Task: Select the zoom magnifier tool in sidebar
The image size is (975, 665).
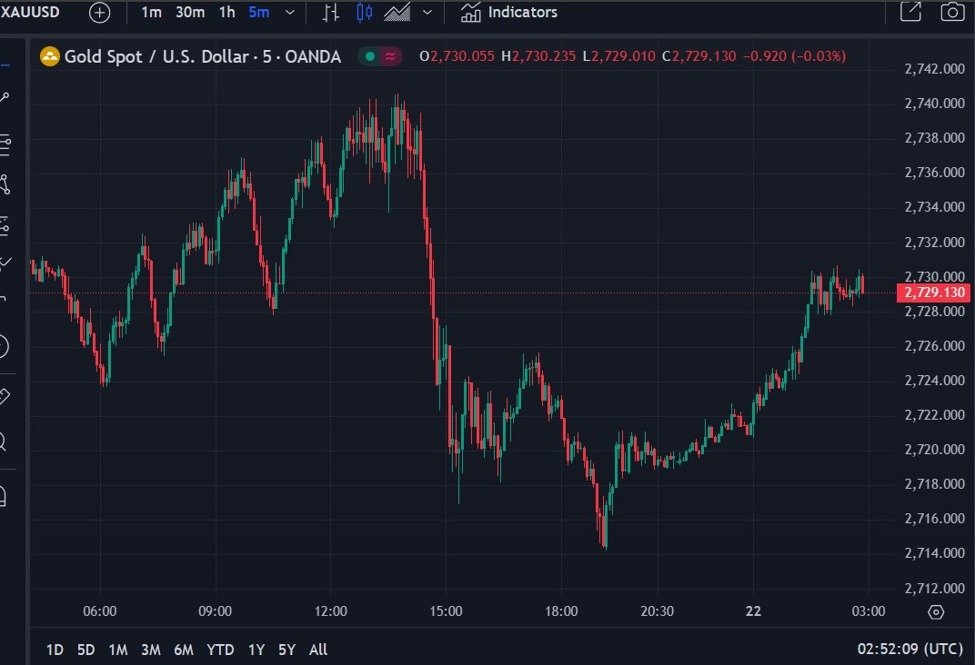Action: tap(4, 441)
